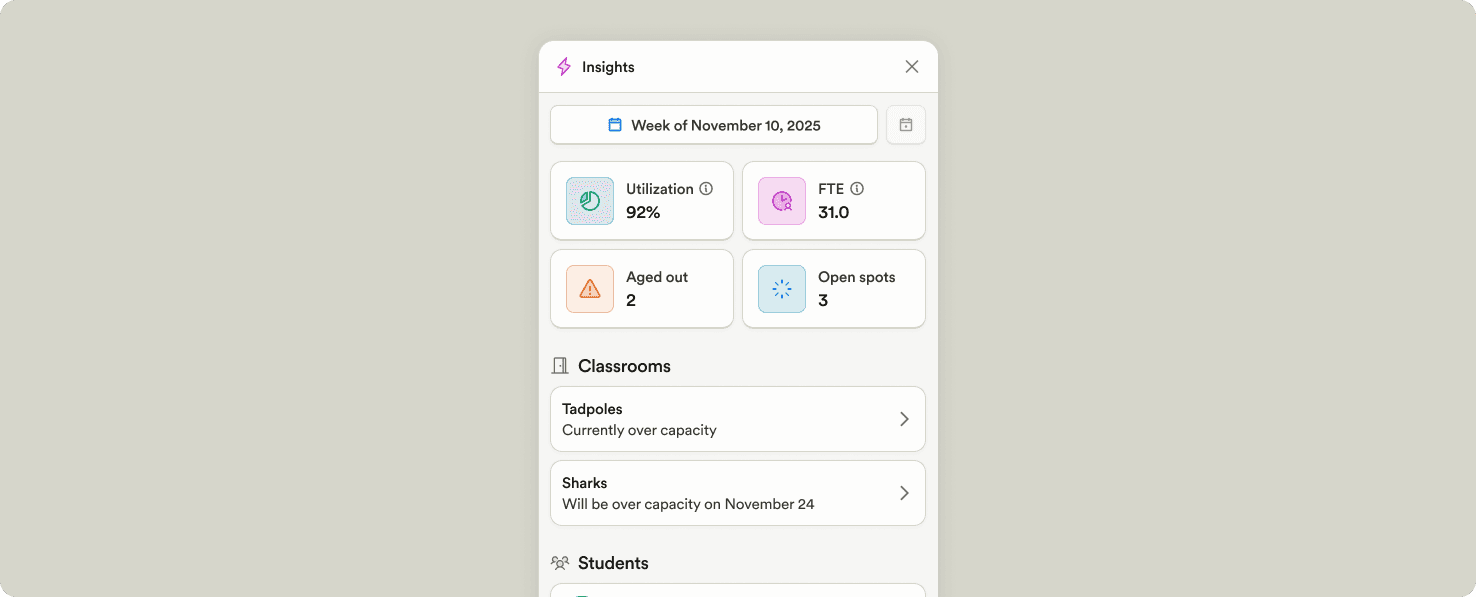Click the FTE info tooltip icon
Image resolution: width=1476 pixels, height=597 pixels.
click(x=857, y=188)
